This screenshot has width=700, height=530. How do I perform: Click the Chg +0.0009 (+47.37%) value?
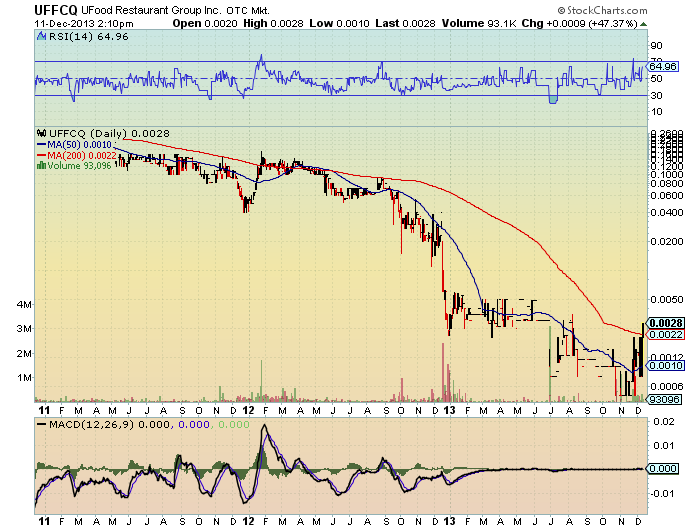579,23
